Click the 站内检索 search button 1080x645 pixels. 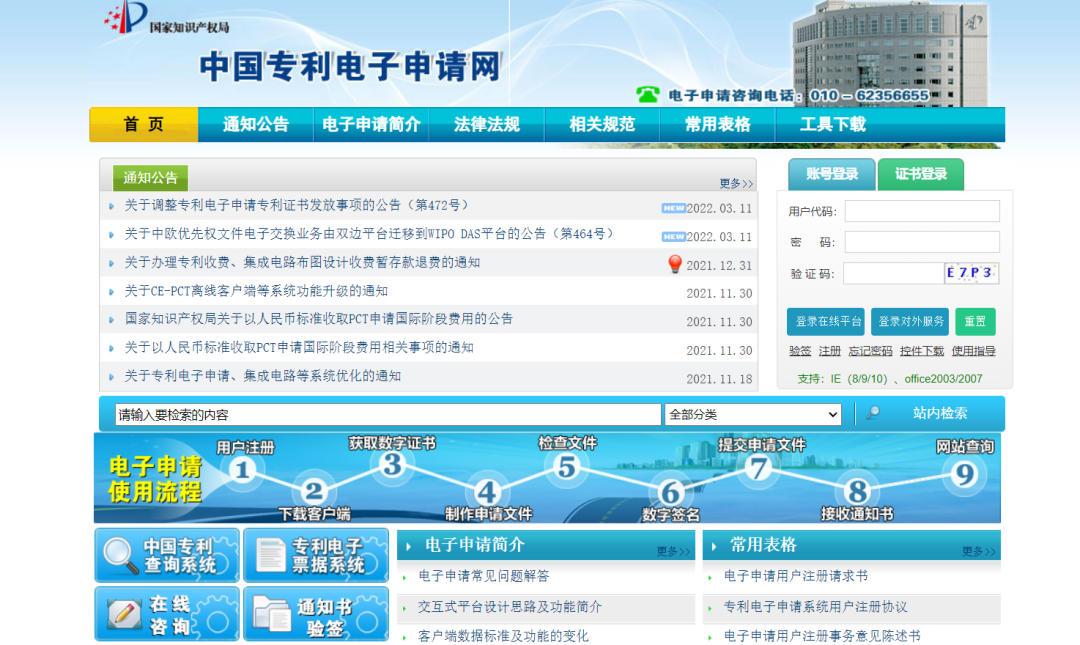coord(939,413)
